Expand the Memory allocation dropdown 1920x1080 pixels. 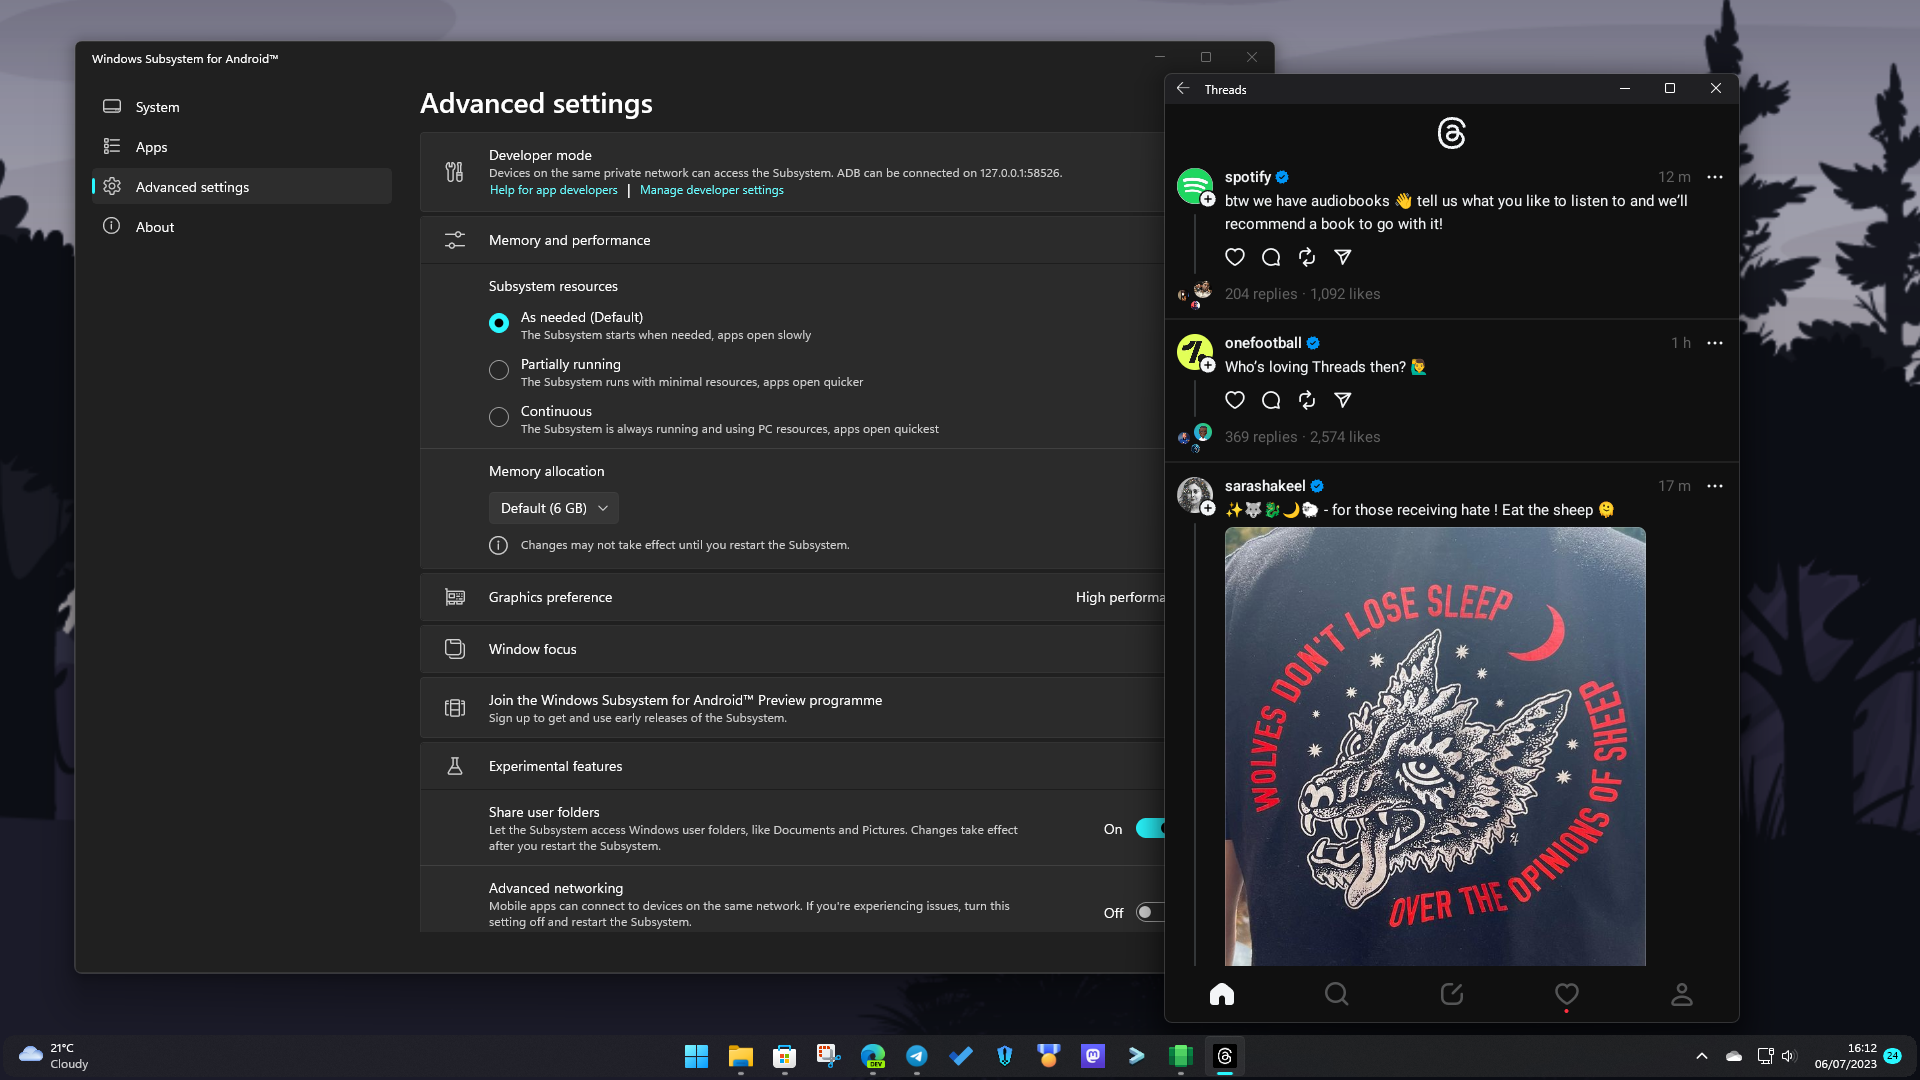coord(553,508)
